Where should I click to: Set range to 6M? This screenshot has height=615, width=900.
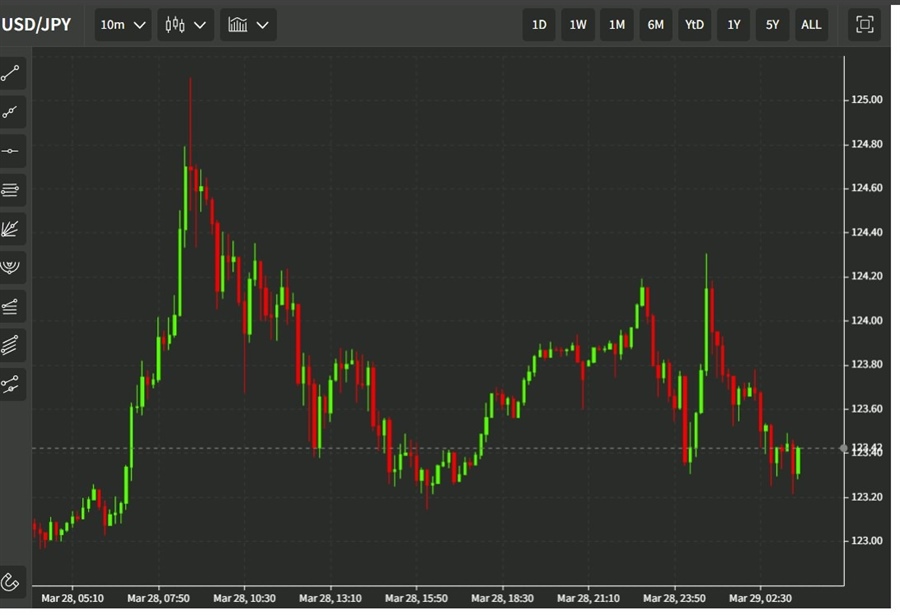coord(655,25)
